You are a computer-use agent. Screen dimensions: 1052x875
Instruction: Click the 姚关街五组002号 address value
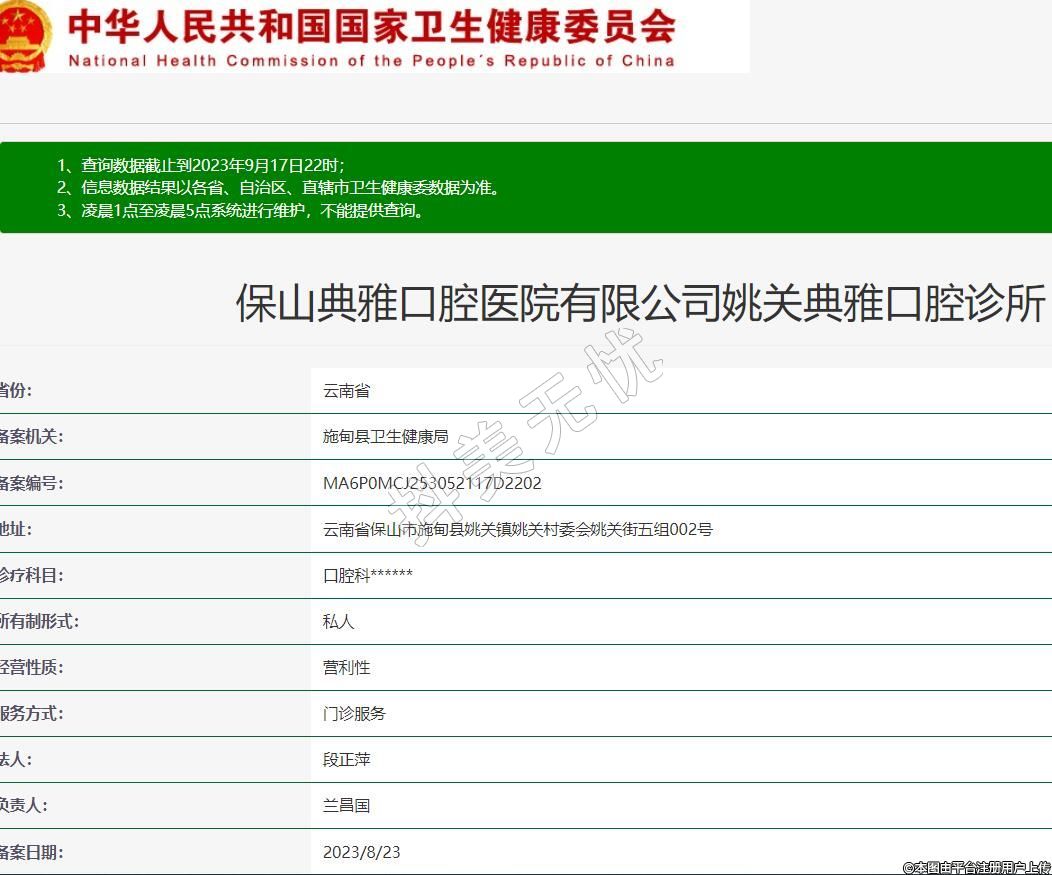[x=517, y=529]
